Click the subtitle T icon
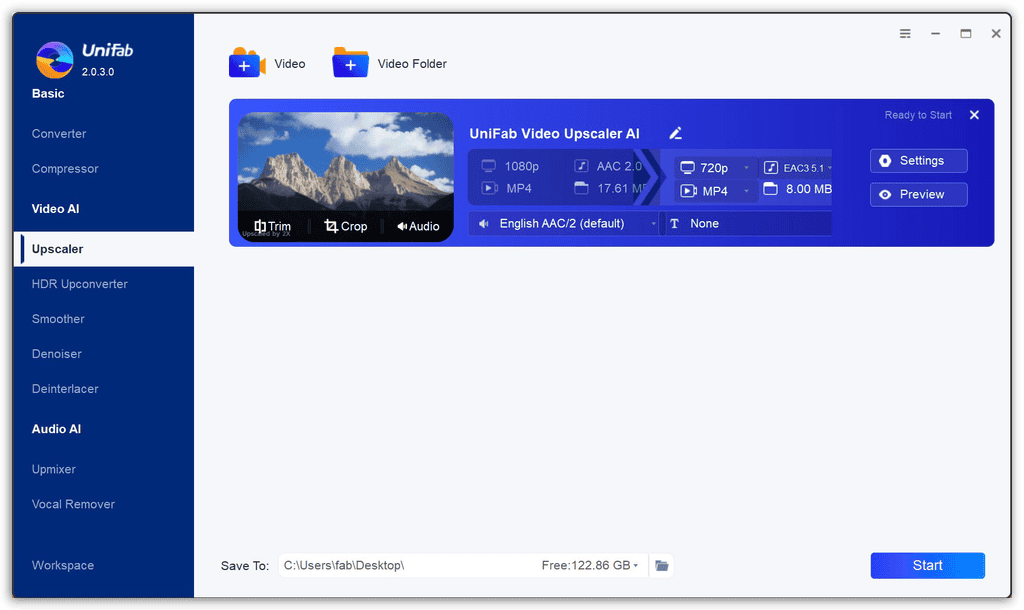Image resolution: width=1024 pixels, height=610 pixels. 675,223
